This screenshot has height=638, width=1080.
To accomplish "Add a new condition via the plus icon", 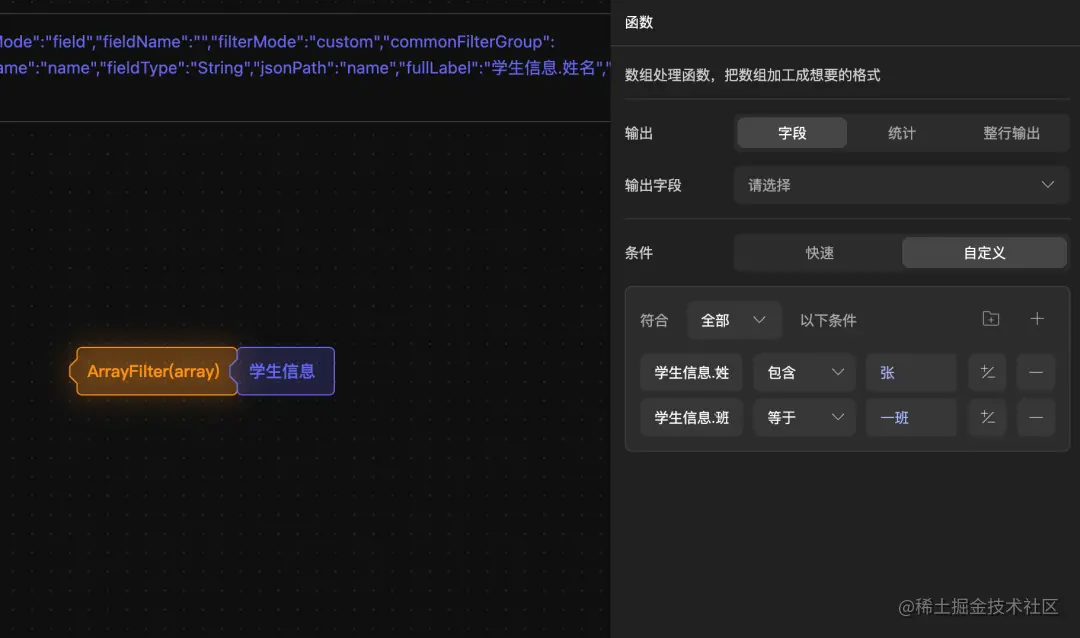I will point(1037,318).
